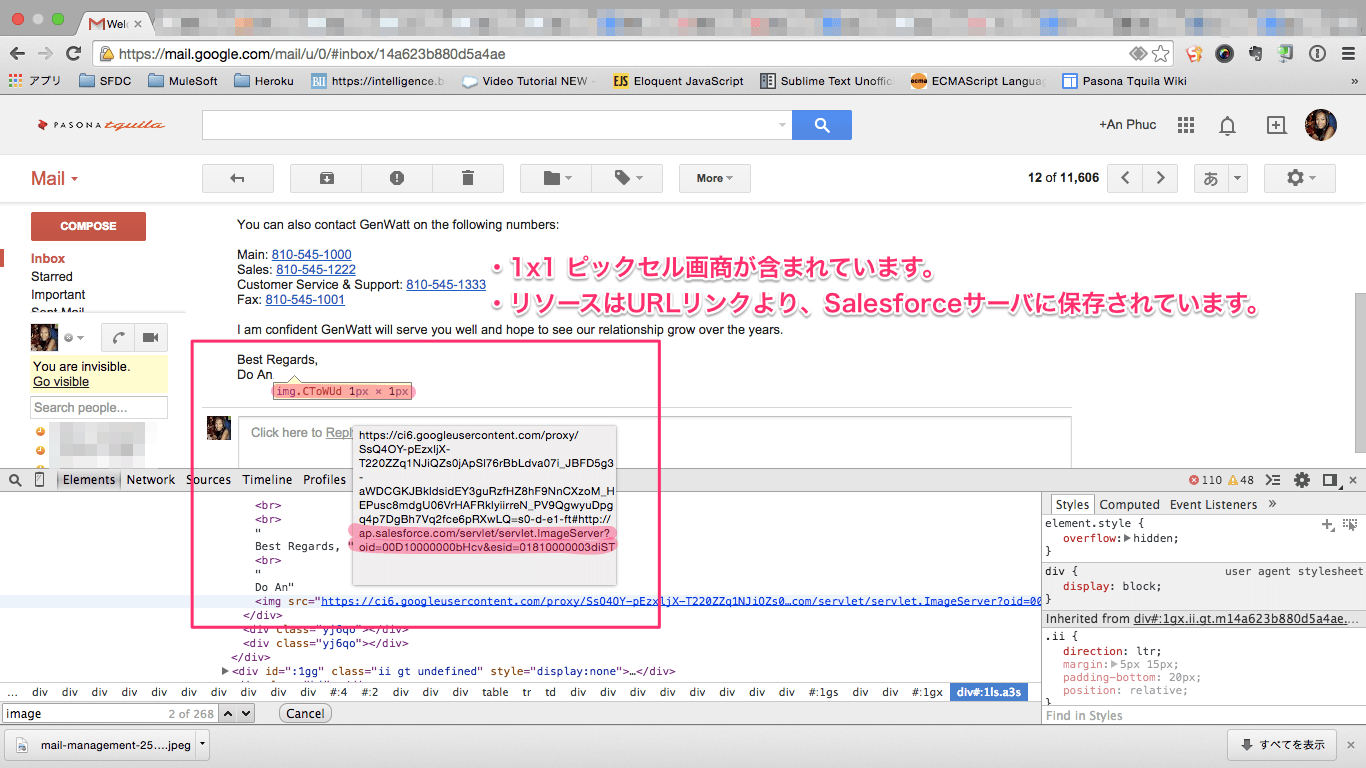The width and height of the screenshot is (1366, 768).
Task: Open download item options arrow
Action: (203, 744)
